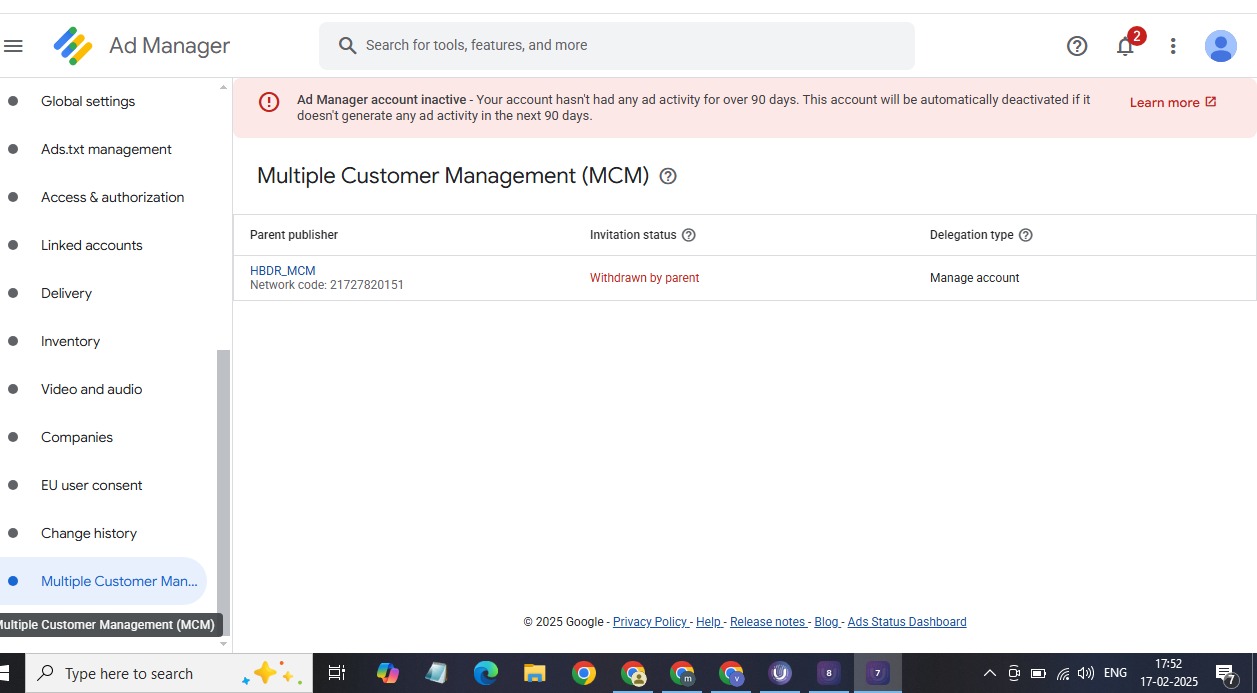Click help icon next to Invitation status
Image resolution: width=1257 pixels, height=693 pixels.
pos(688,235)
